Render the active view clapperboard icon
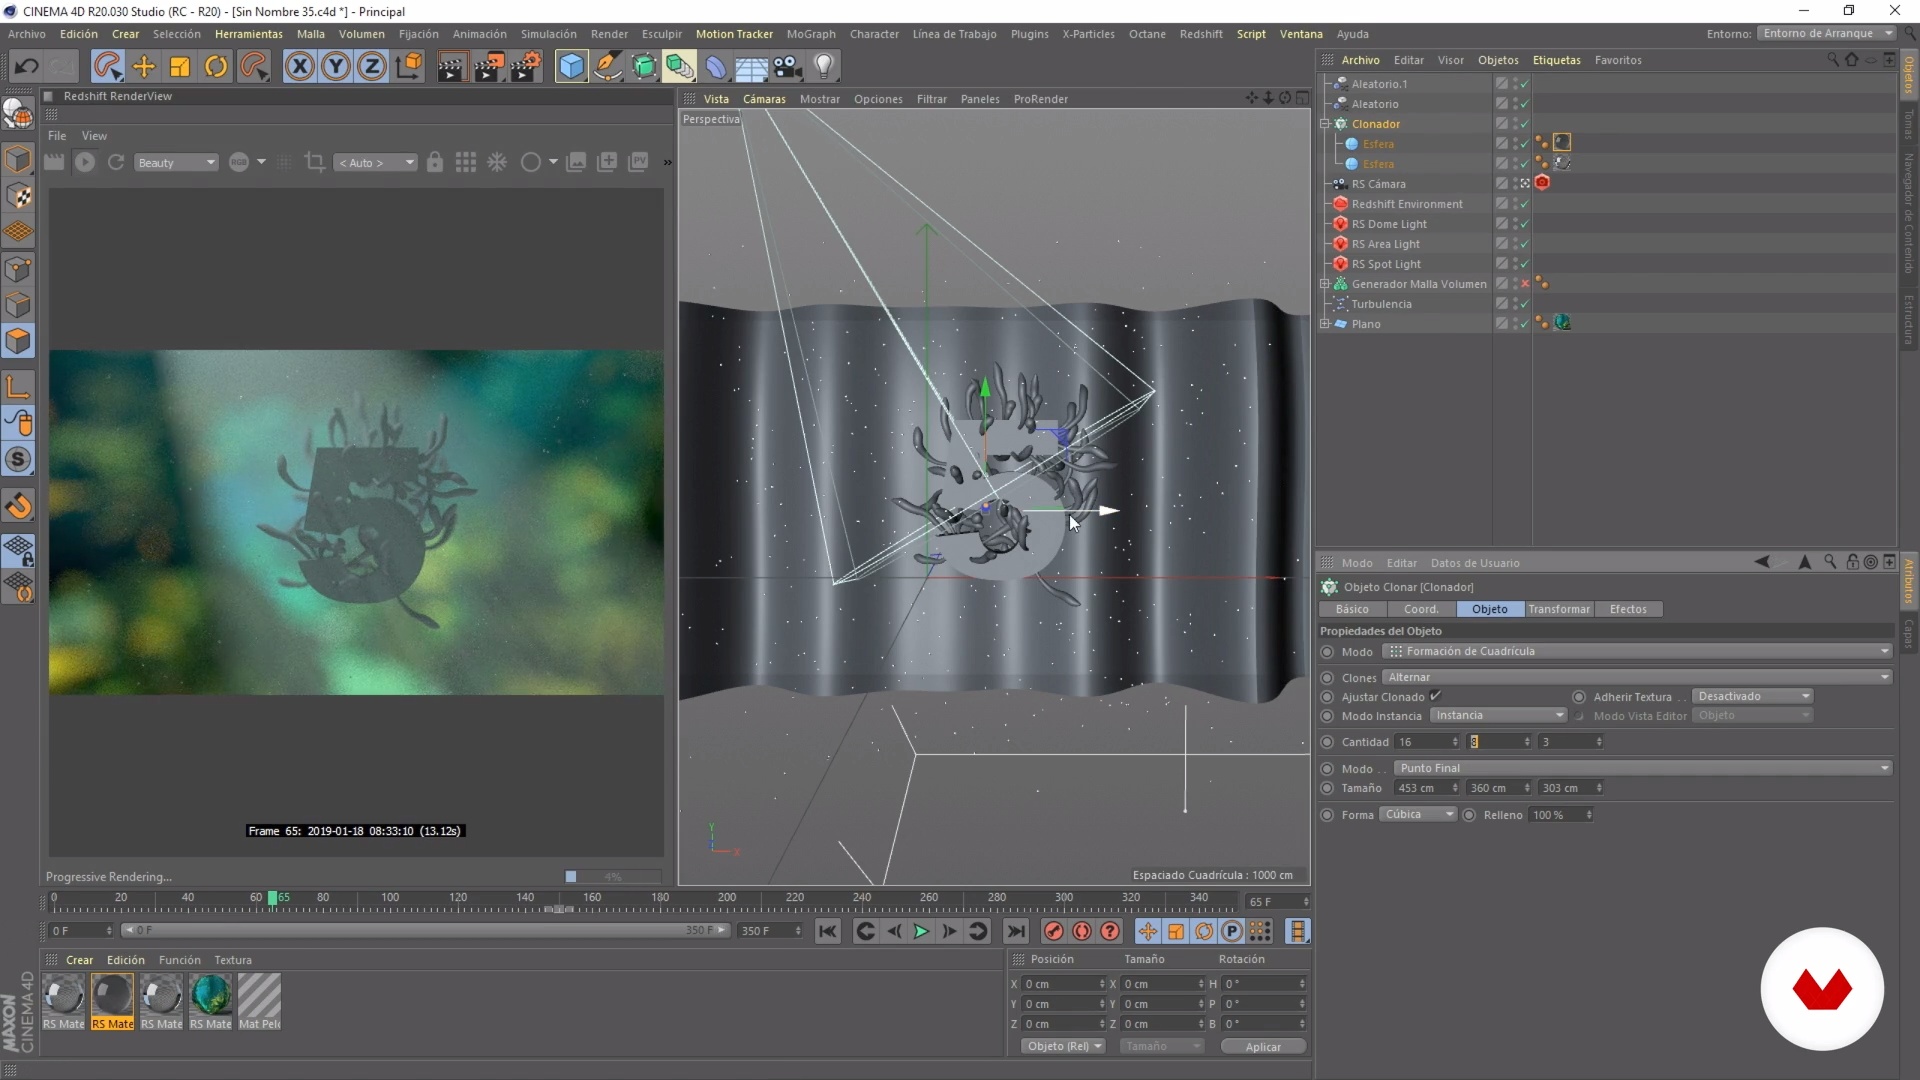 tap(452, 67)
